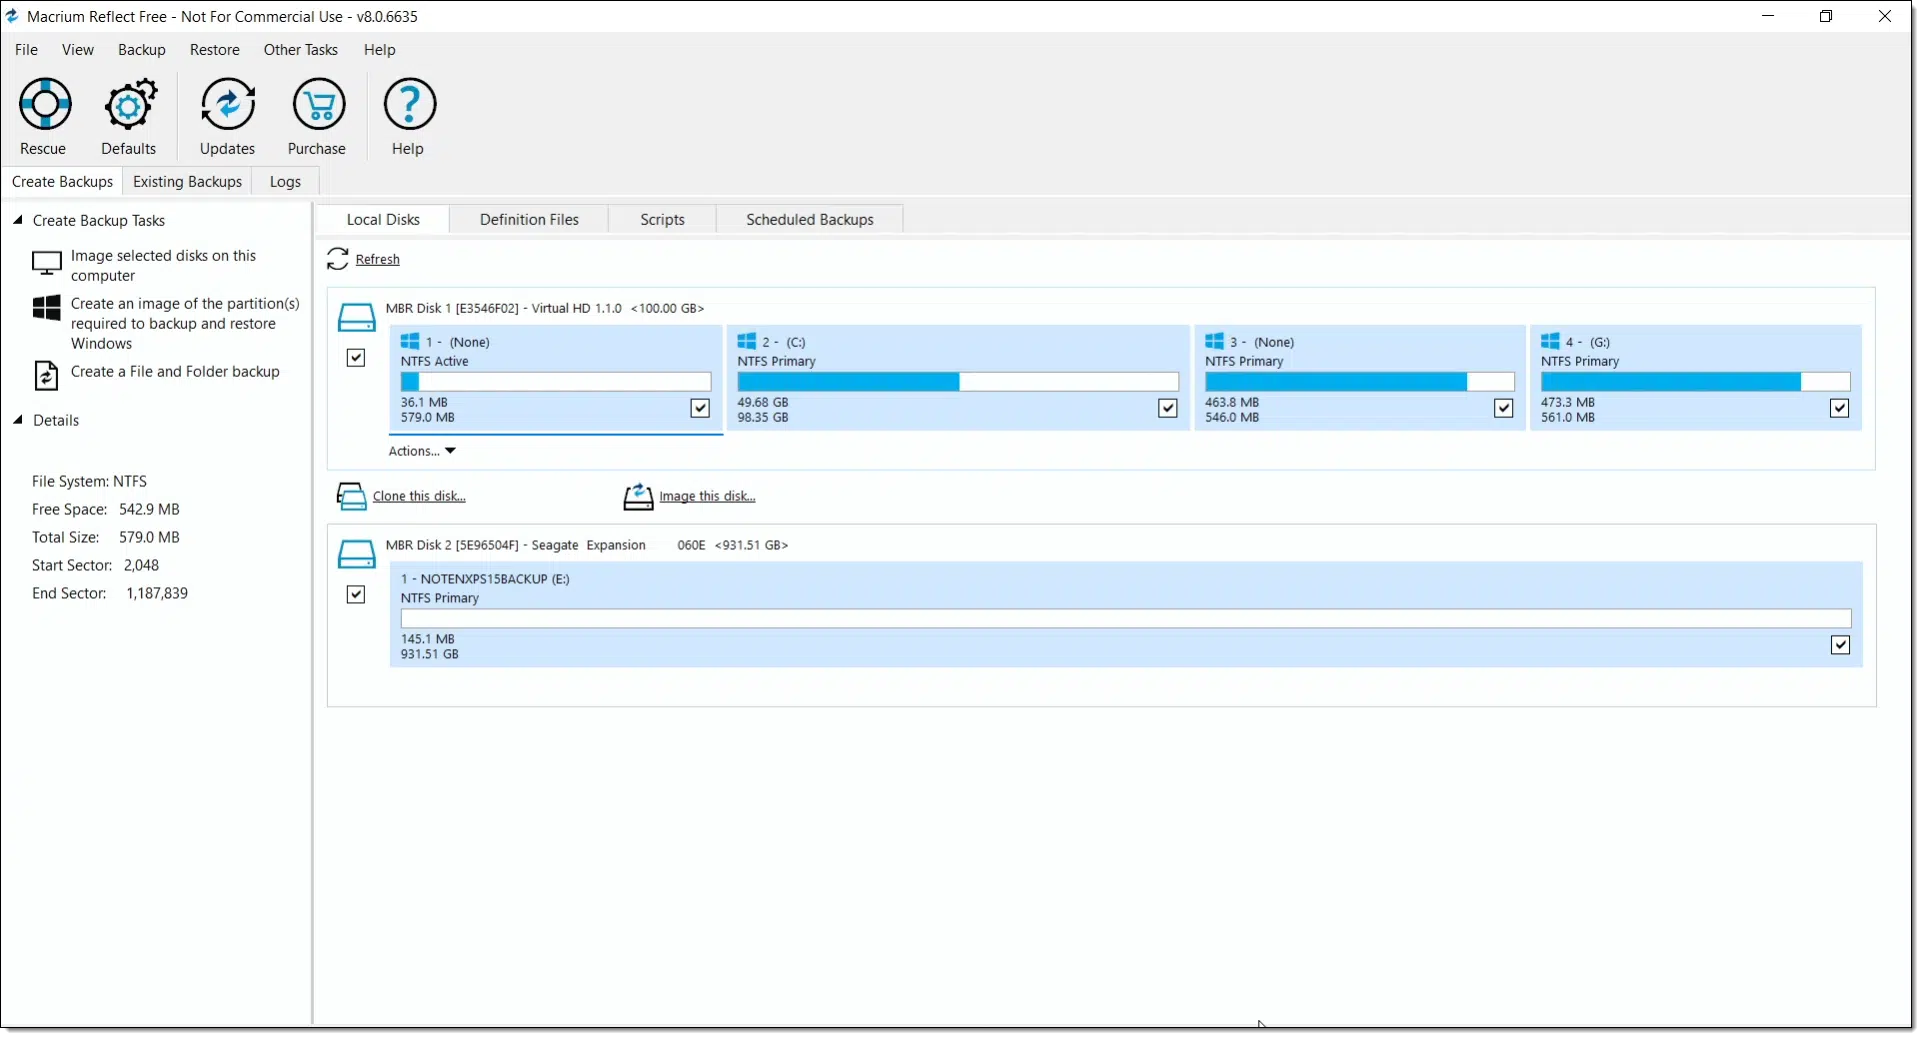Click the Clone this disk icon
1922x1038 pixels.
pyautogui.click(x=352, y=496)
